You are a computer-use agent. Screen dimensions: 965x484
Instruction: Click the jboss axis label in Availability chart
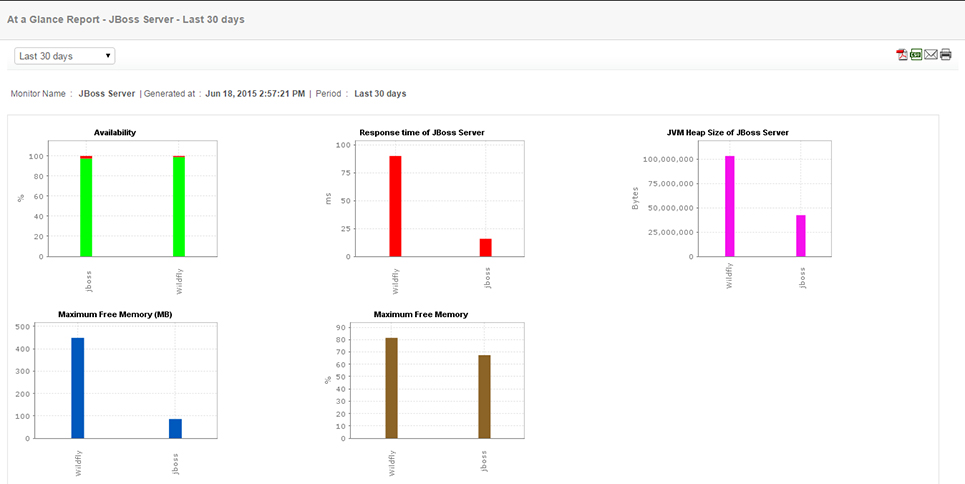(87, 280)
